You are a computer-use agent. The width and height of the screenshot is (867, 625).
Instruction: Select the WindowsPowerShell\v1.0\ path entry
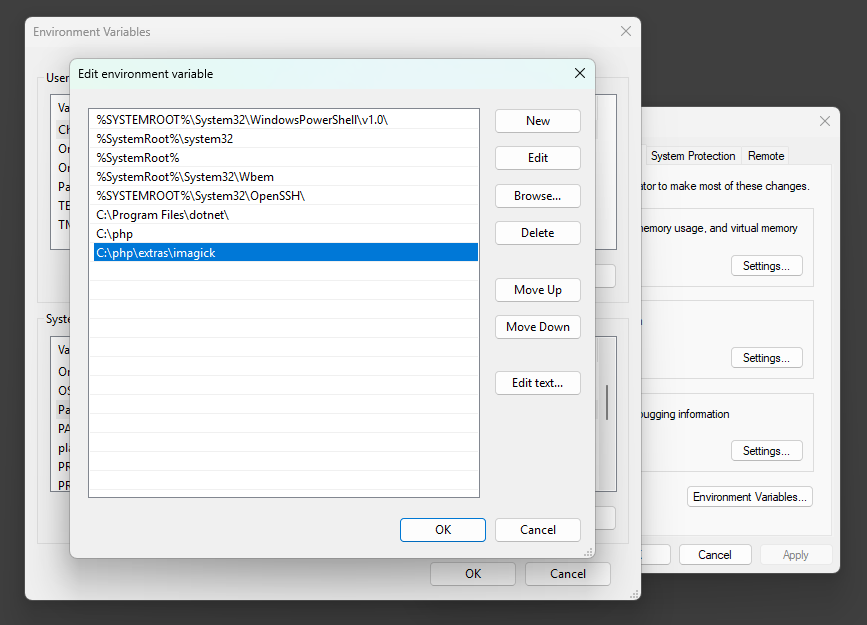coord(241,120)
